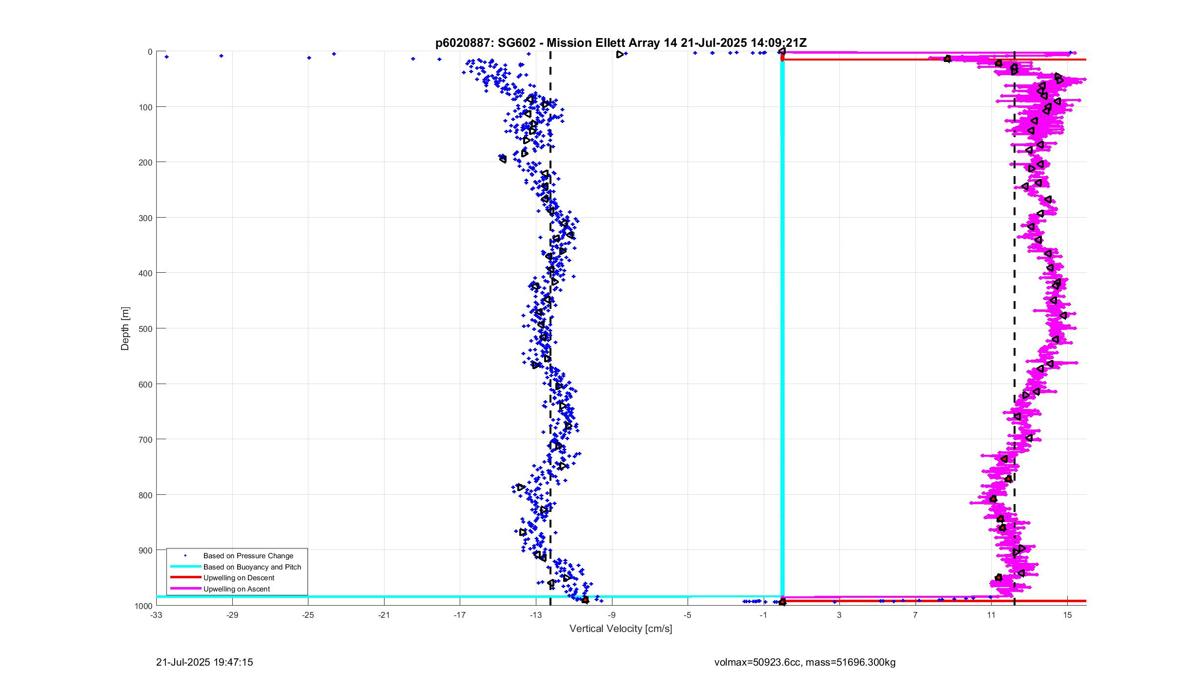The image size is (1200, 681).
Task: Click y-axis tick label 100
Action: tap(144, 107)
